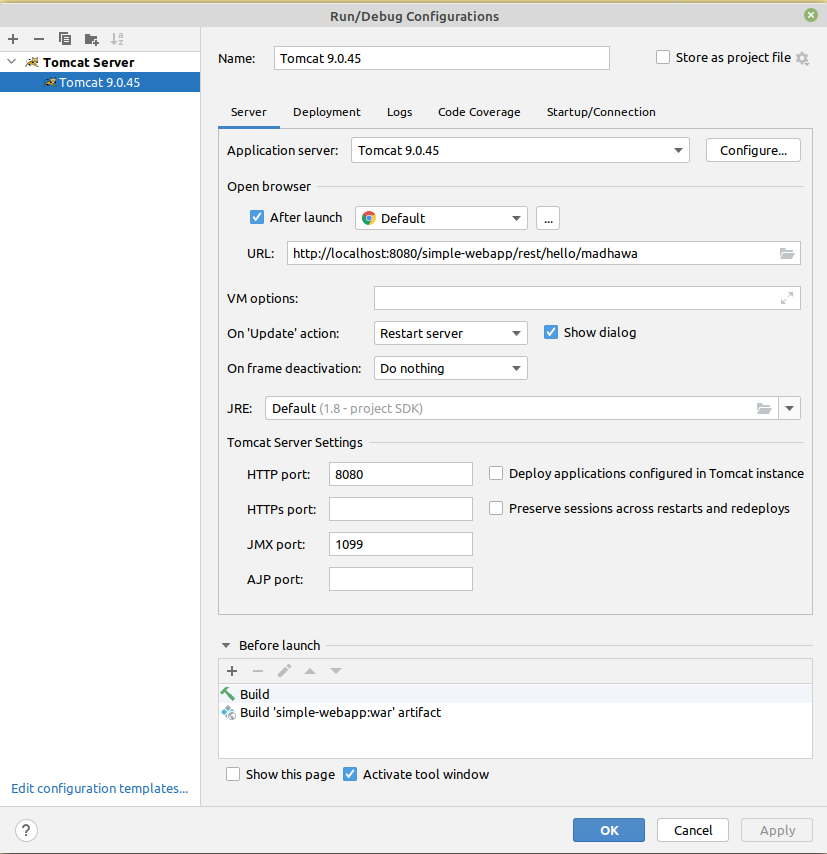Click the Tomcat Server group icon
Viewport: 827px width, 854px height.
click(x=32, y=62)
